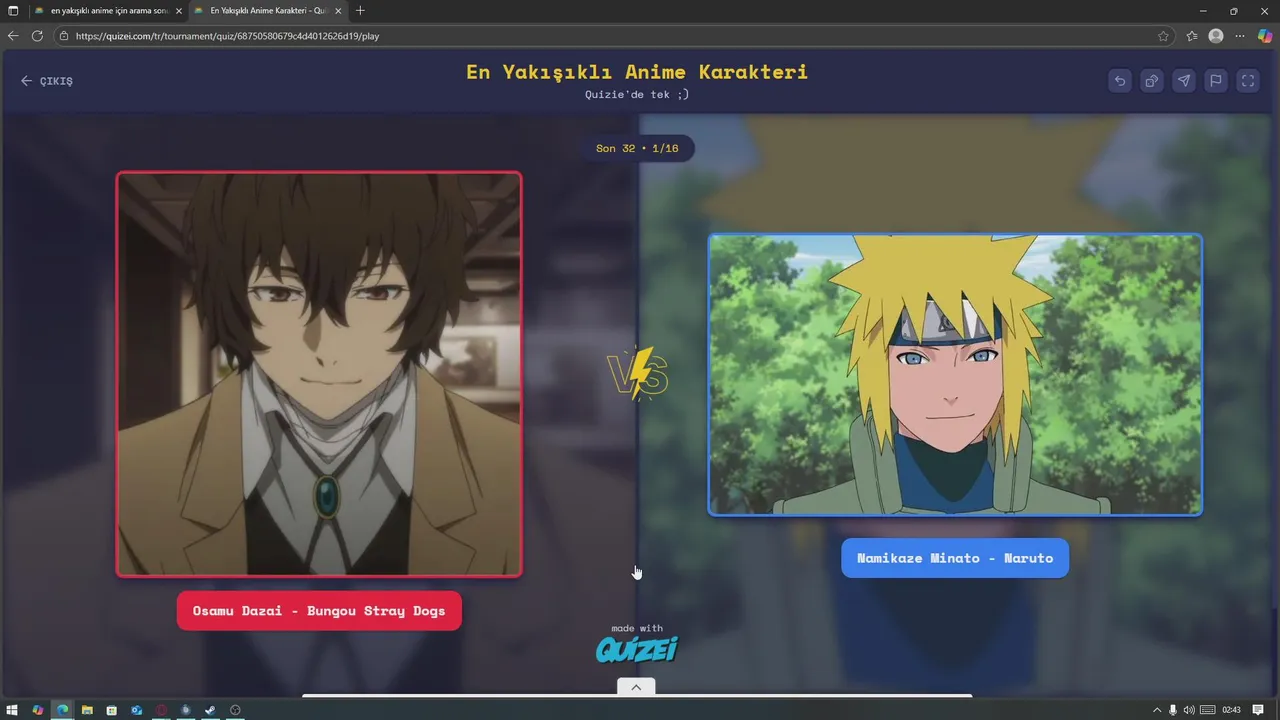The width and height of the screenshot is (1280, 720).
Task: Open Steam from the taskbar
Action: (x=210, y=710)
